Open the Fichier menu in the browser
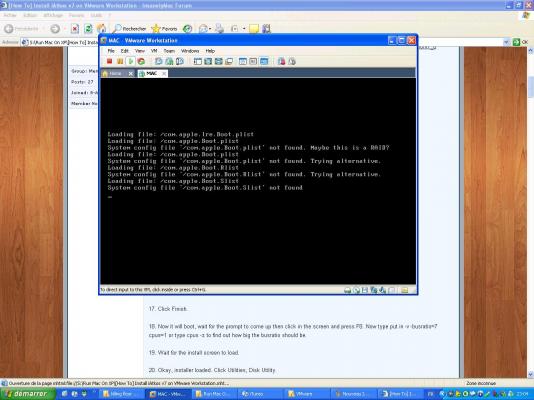Viewport: 534px width, 400px height. pyautogui.click(x=10, y=15)
